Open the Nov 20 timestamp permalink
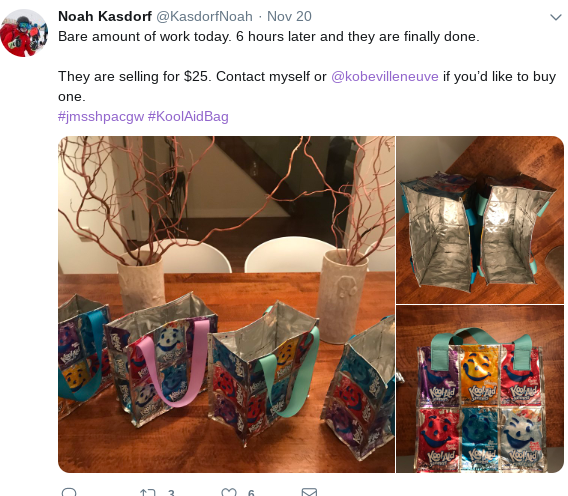 tap(289, 16)
